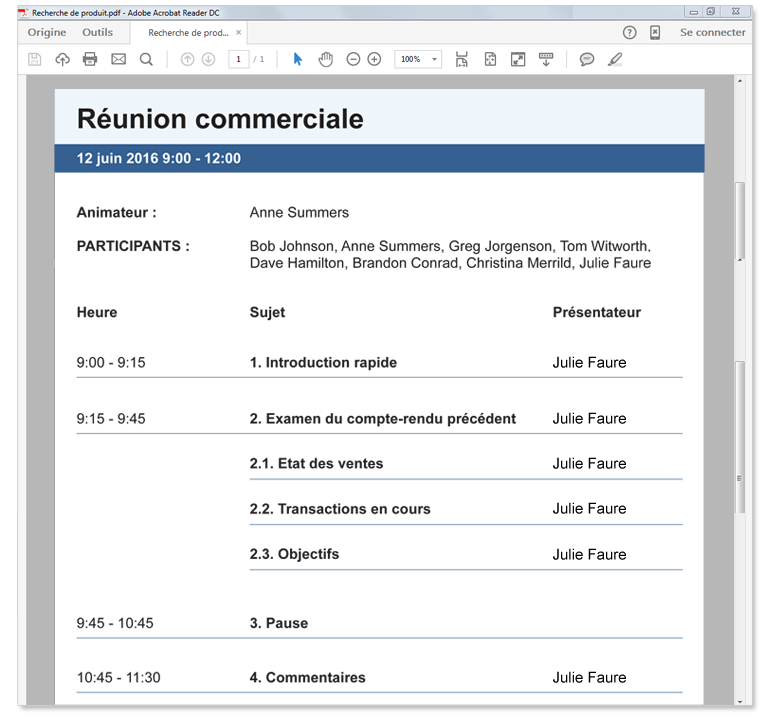Click the vertical scrollbar down arrow
This screenshot has height=727, width=770.
(740, 702)
